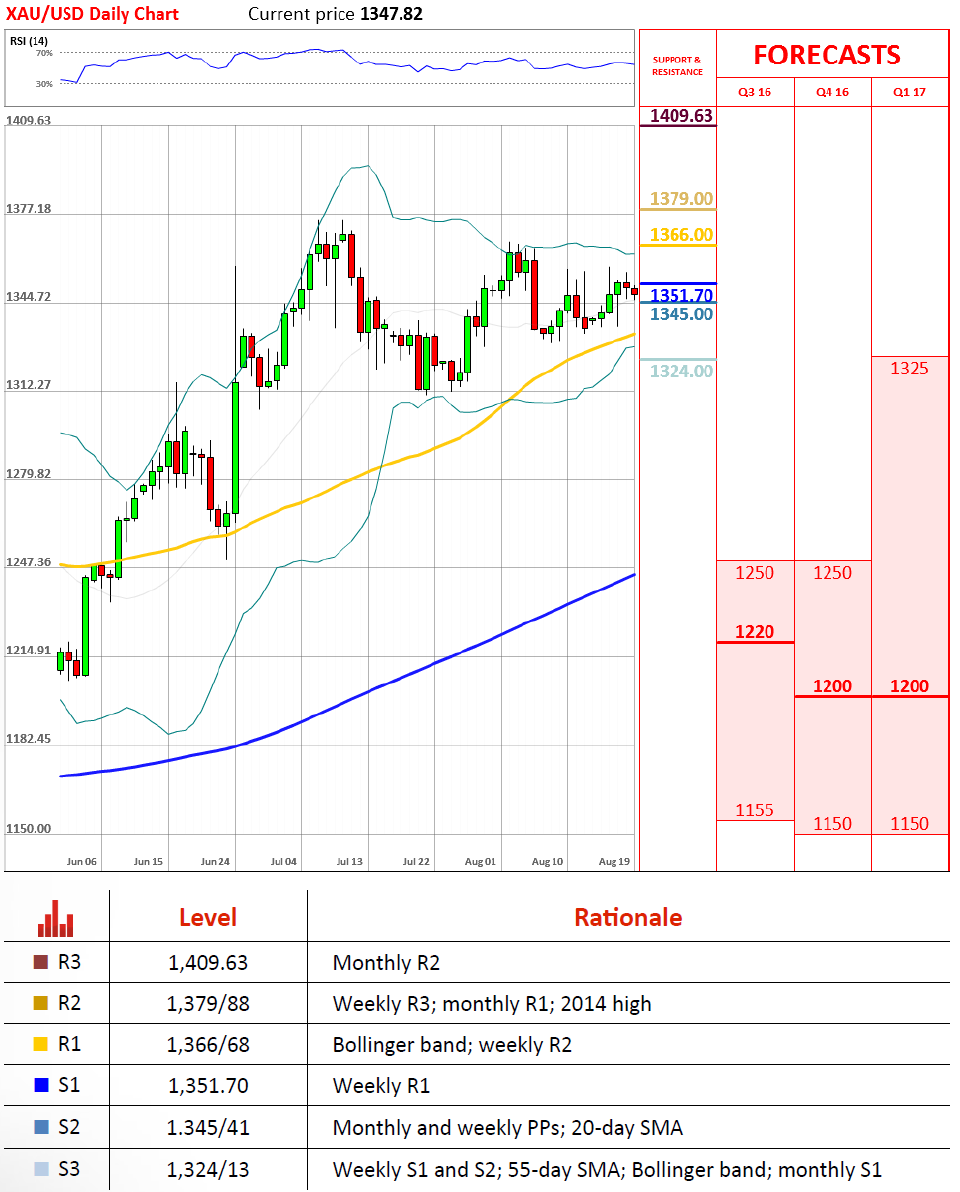This screenshot has height=1192, width=960.
Task: Select the Q4 16 forecast column header
Action: pos(832,92)
